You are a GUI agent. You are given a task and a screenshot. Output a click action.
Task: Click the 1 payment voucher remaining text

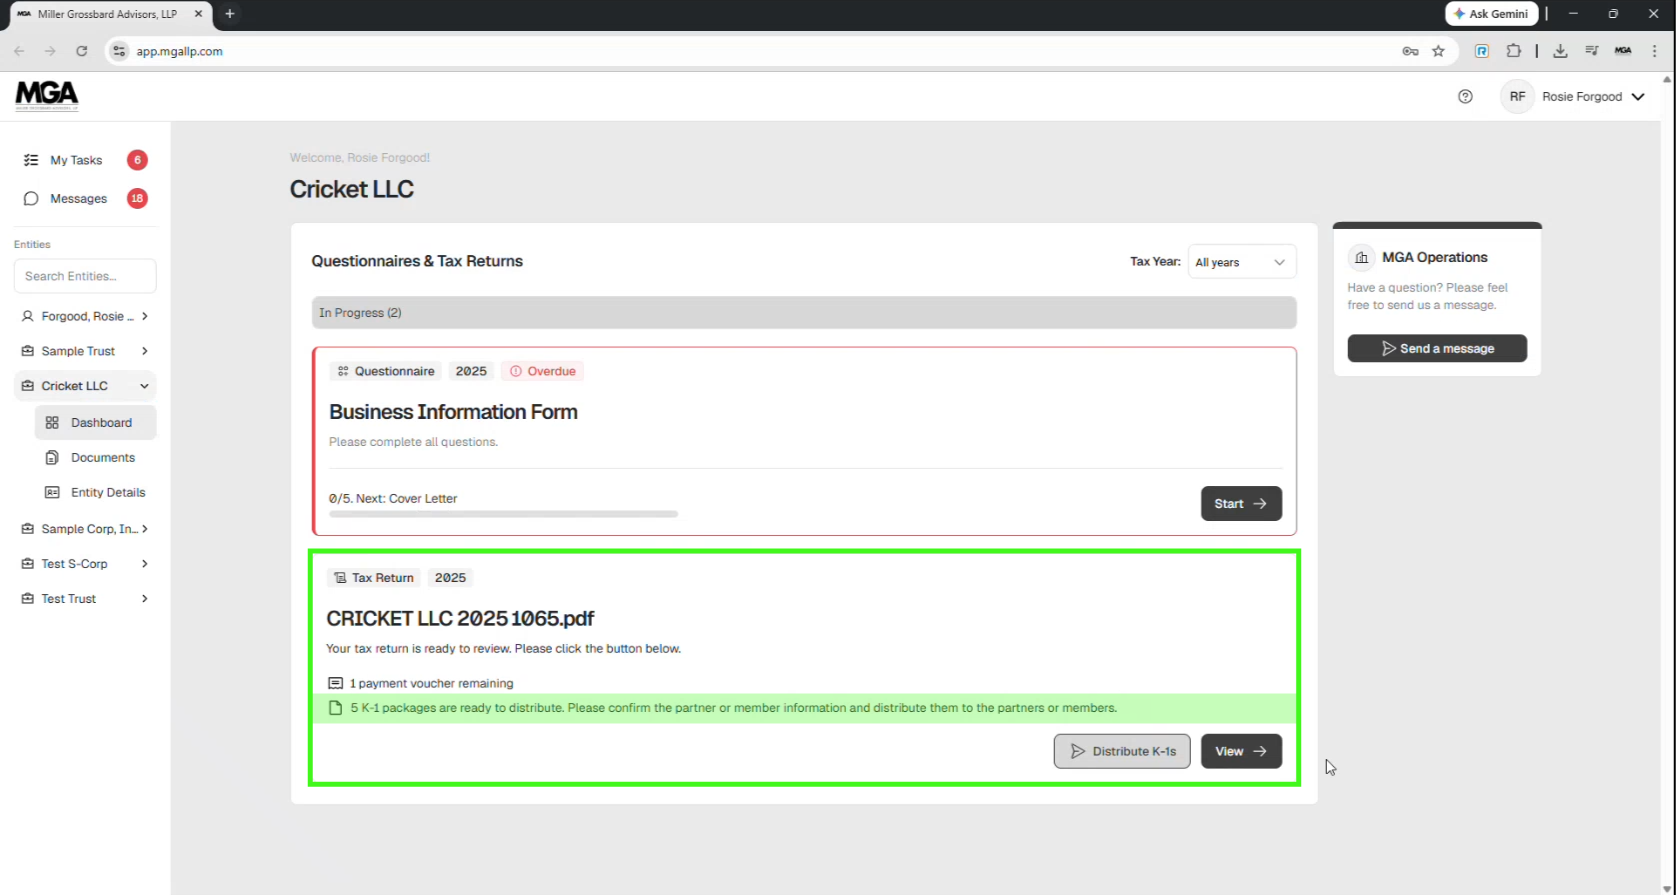coord(431,684)
